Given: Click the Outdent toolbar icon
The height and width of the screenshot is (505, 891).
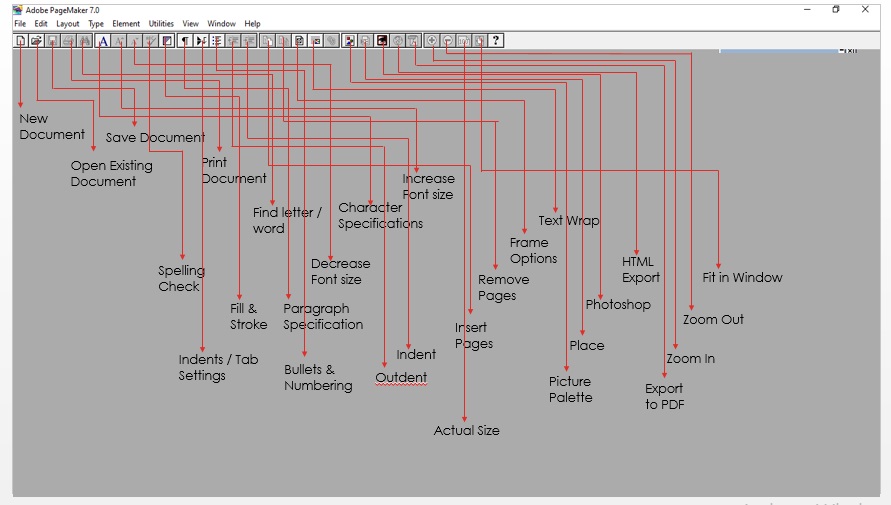Looking at the screenshot, I should coord(232,41).
